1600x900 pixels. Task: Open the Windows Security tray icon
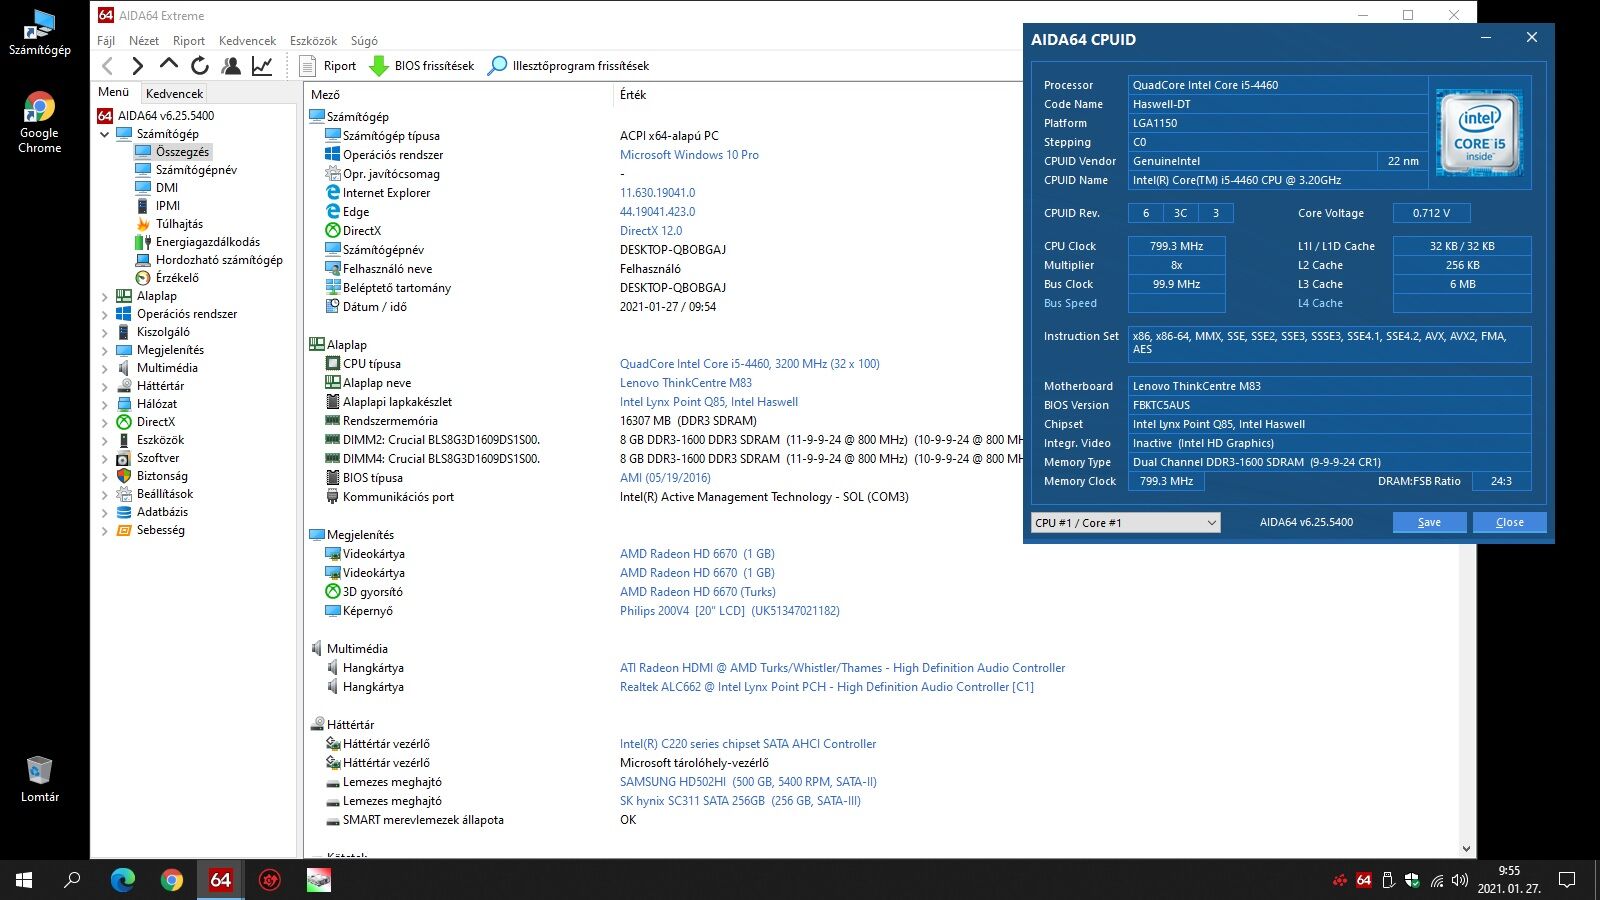1412,880
